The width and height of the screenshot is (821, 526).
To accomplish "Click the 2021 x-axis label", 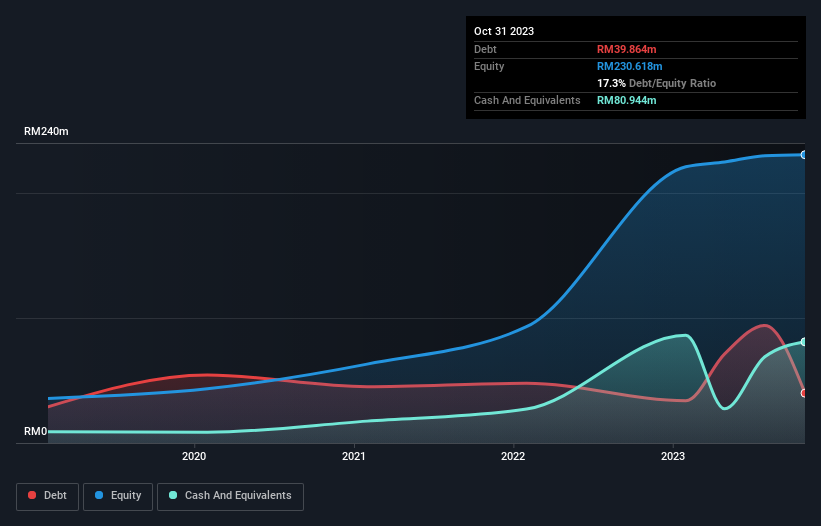I will coord(353,456).
